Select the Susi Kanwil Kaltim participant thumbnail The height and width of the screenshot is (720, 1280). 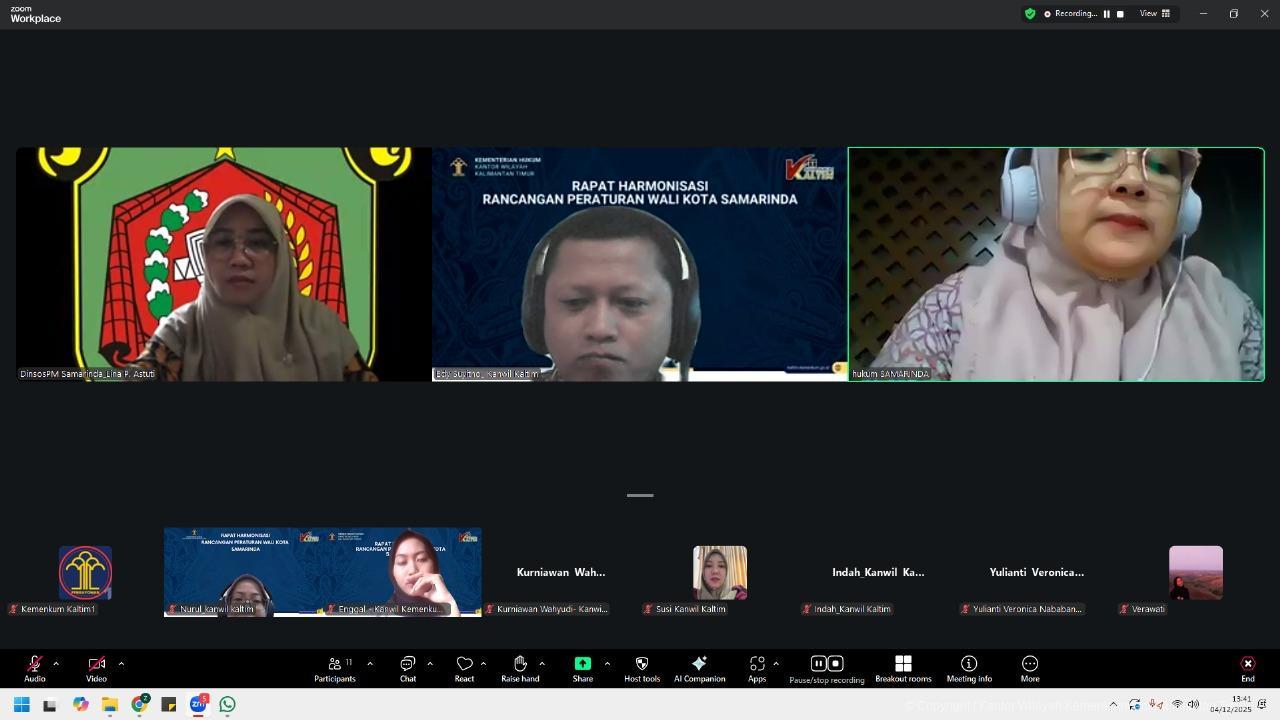(719, 575)
